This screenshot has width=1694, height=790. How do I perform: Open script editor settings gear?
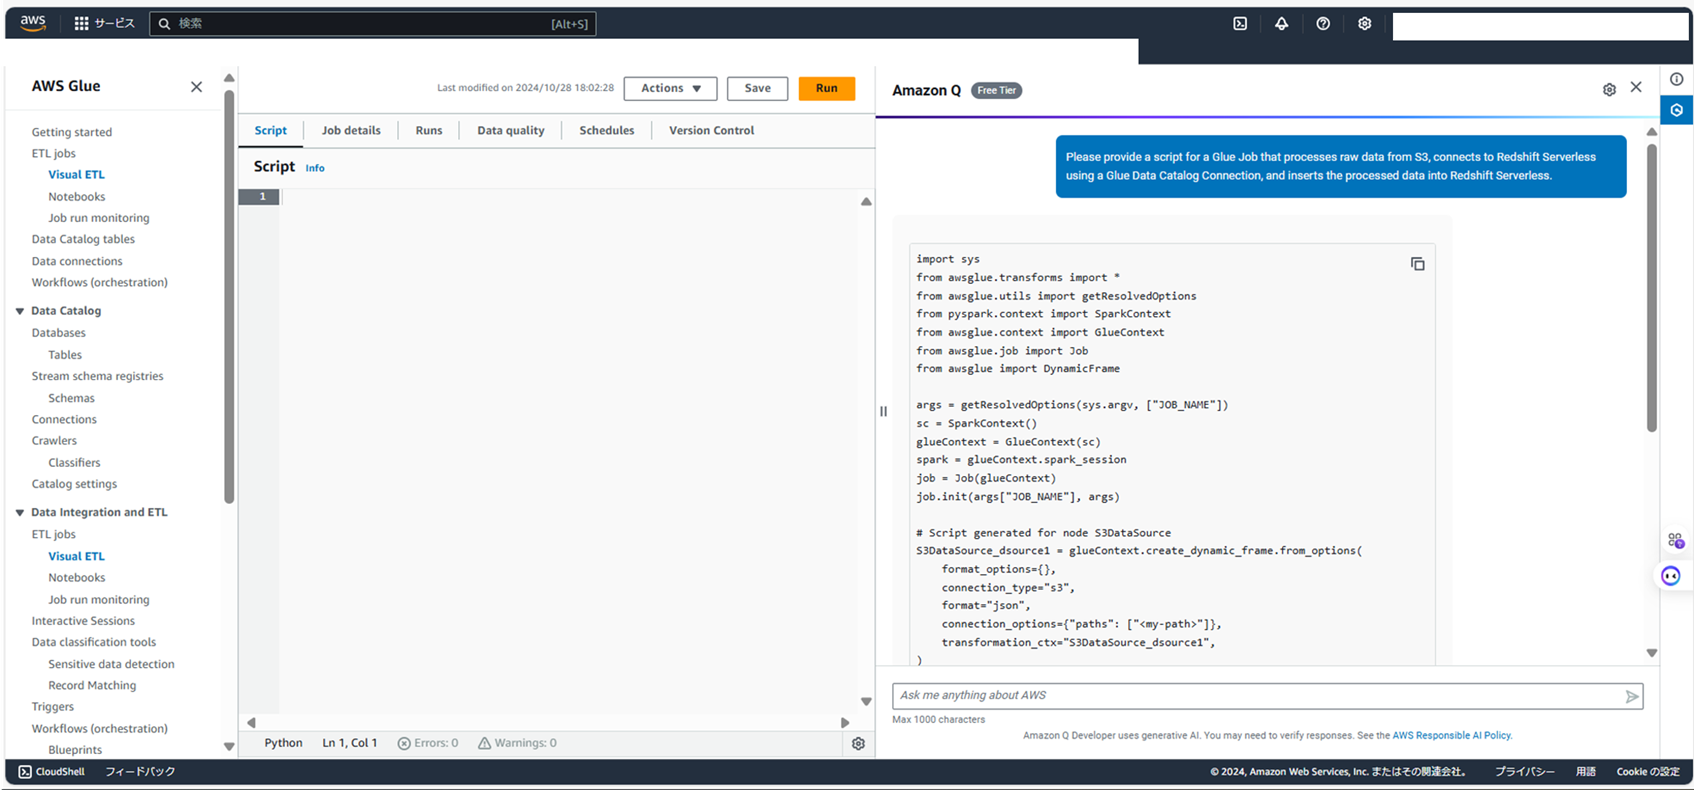858,743
